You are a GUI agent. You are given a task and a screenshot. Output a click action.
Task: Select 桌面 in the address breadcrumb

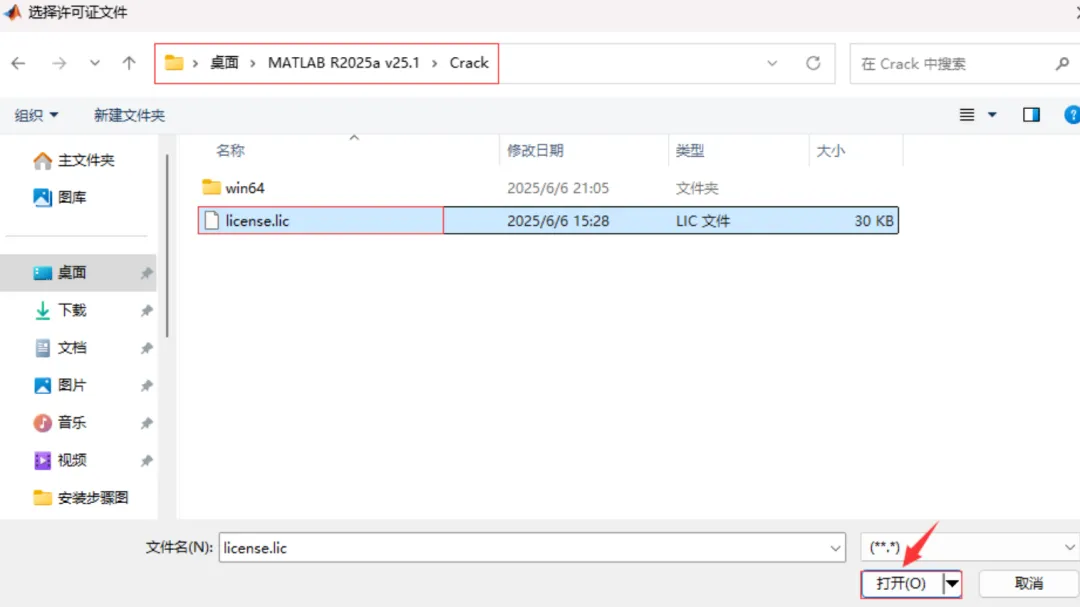coord(224,63)
